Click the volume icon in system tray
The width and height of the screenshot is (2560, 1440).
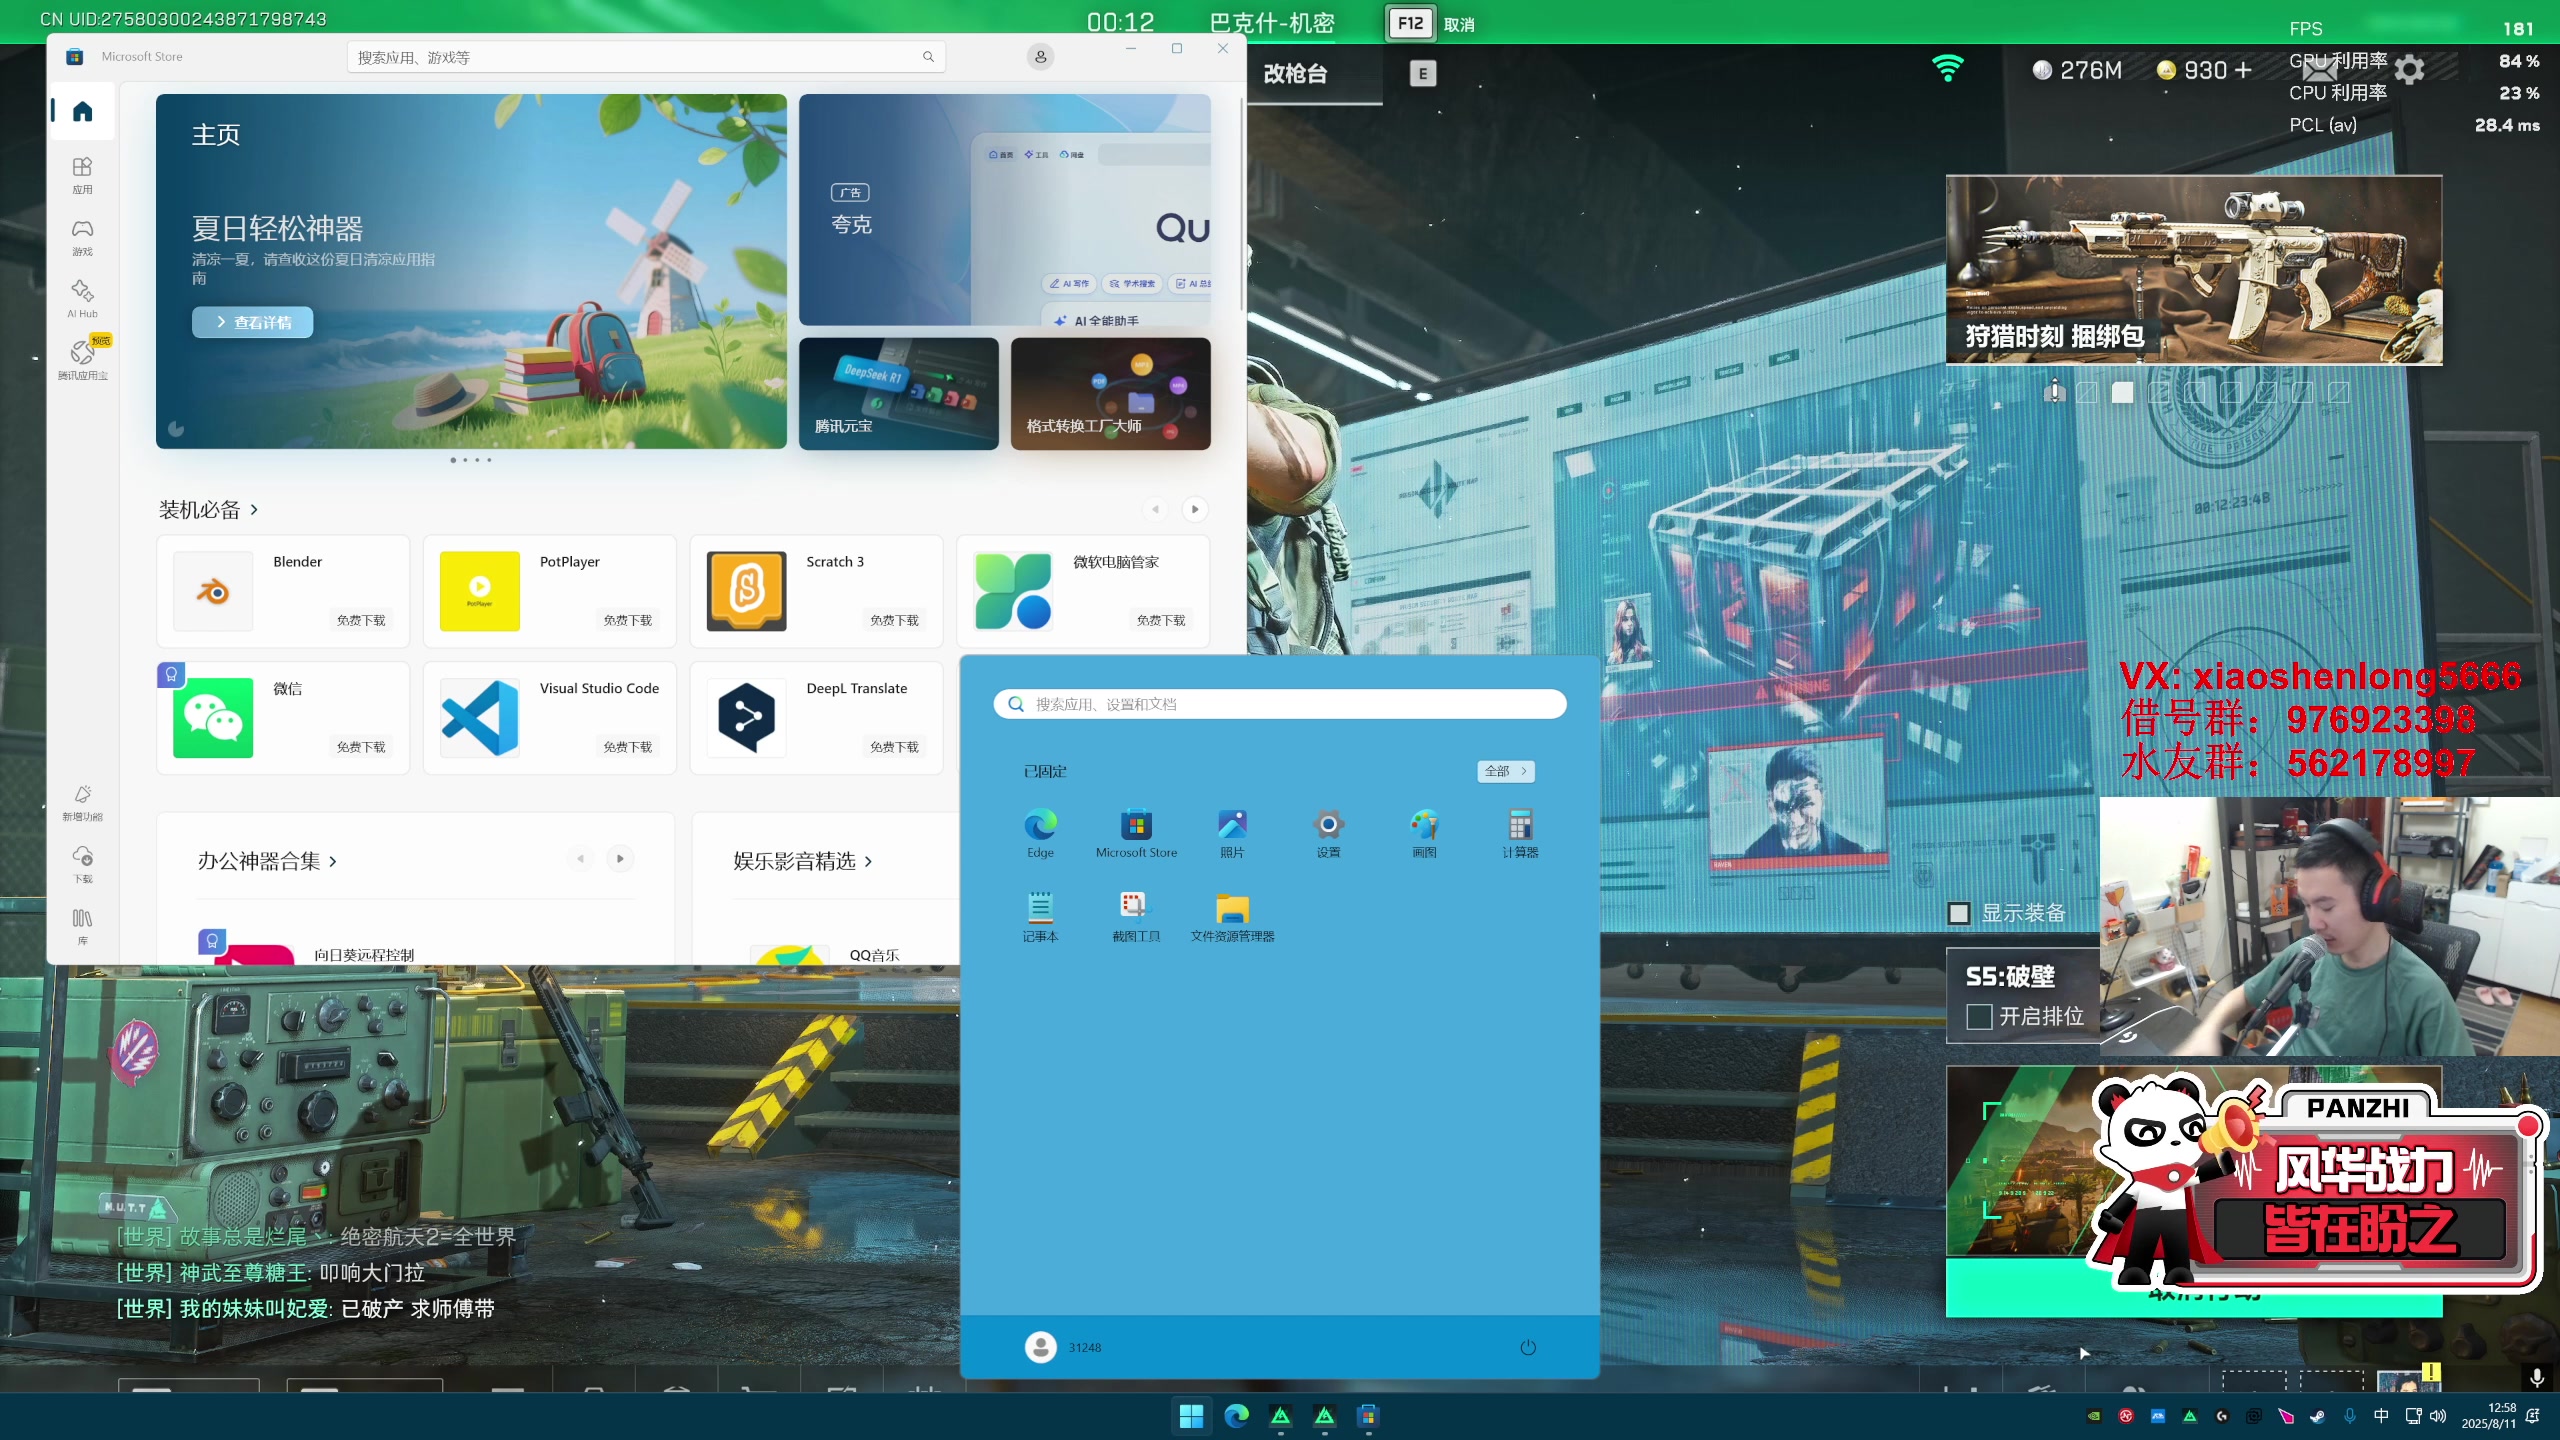click(x=2438, y=1416)
